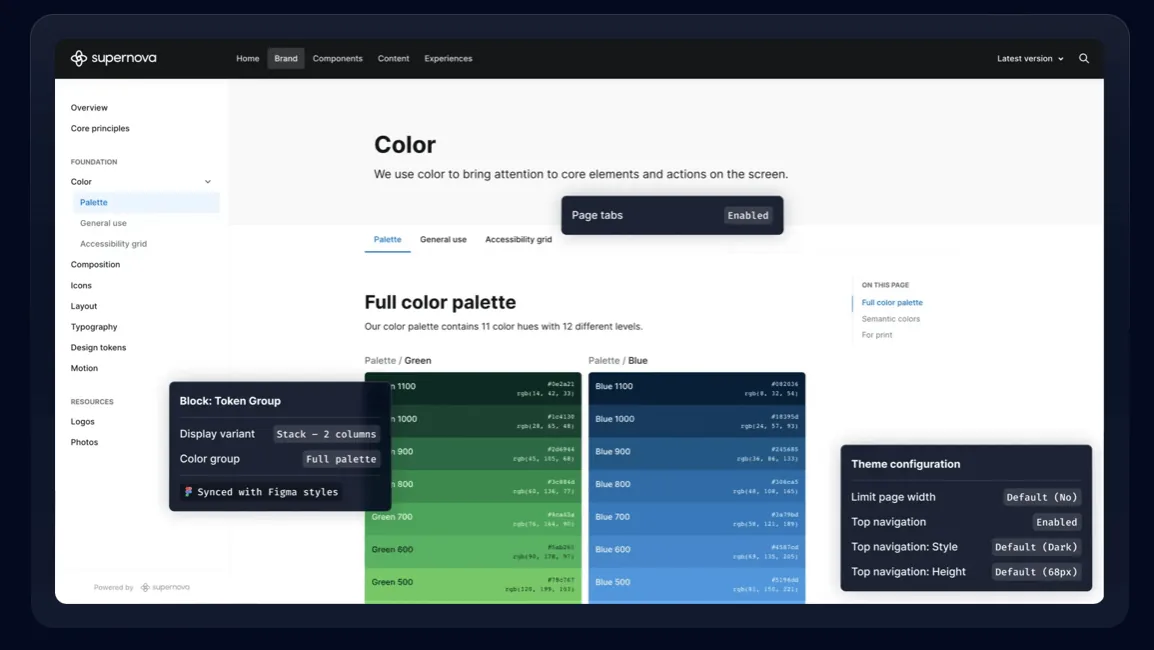Open the Latest version dropdown

[1030, 58]
